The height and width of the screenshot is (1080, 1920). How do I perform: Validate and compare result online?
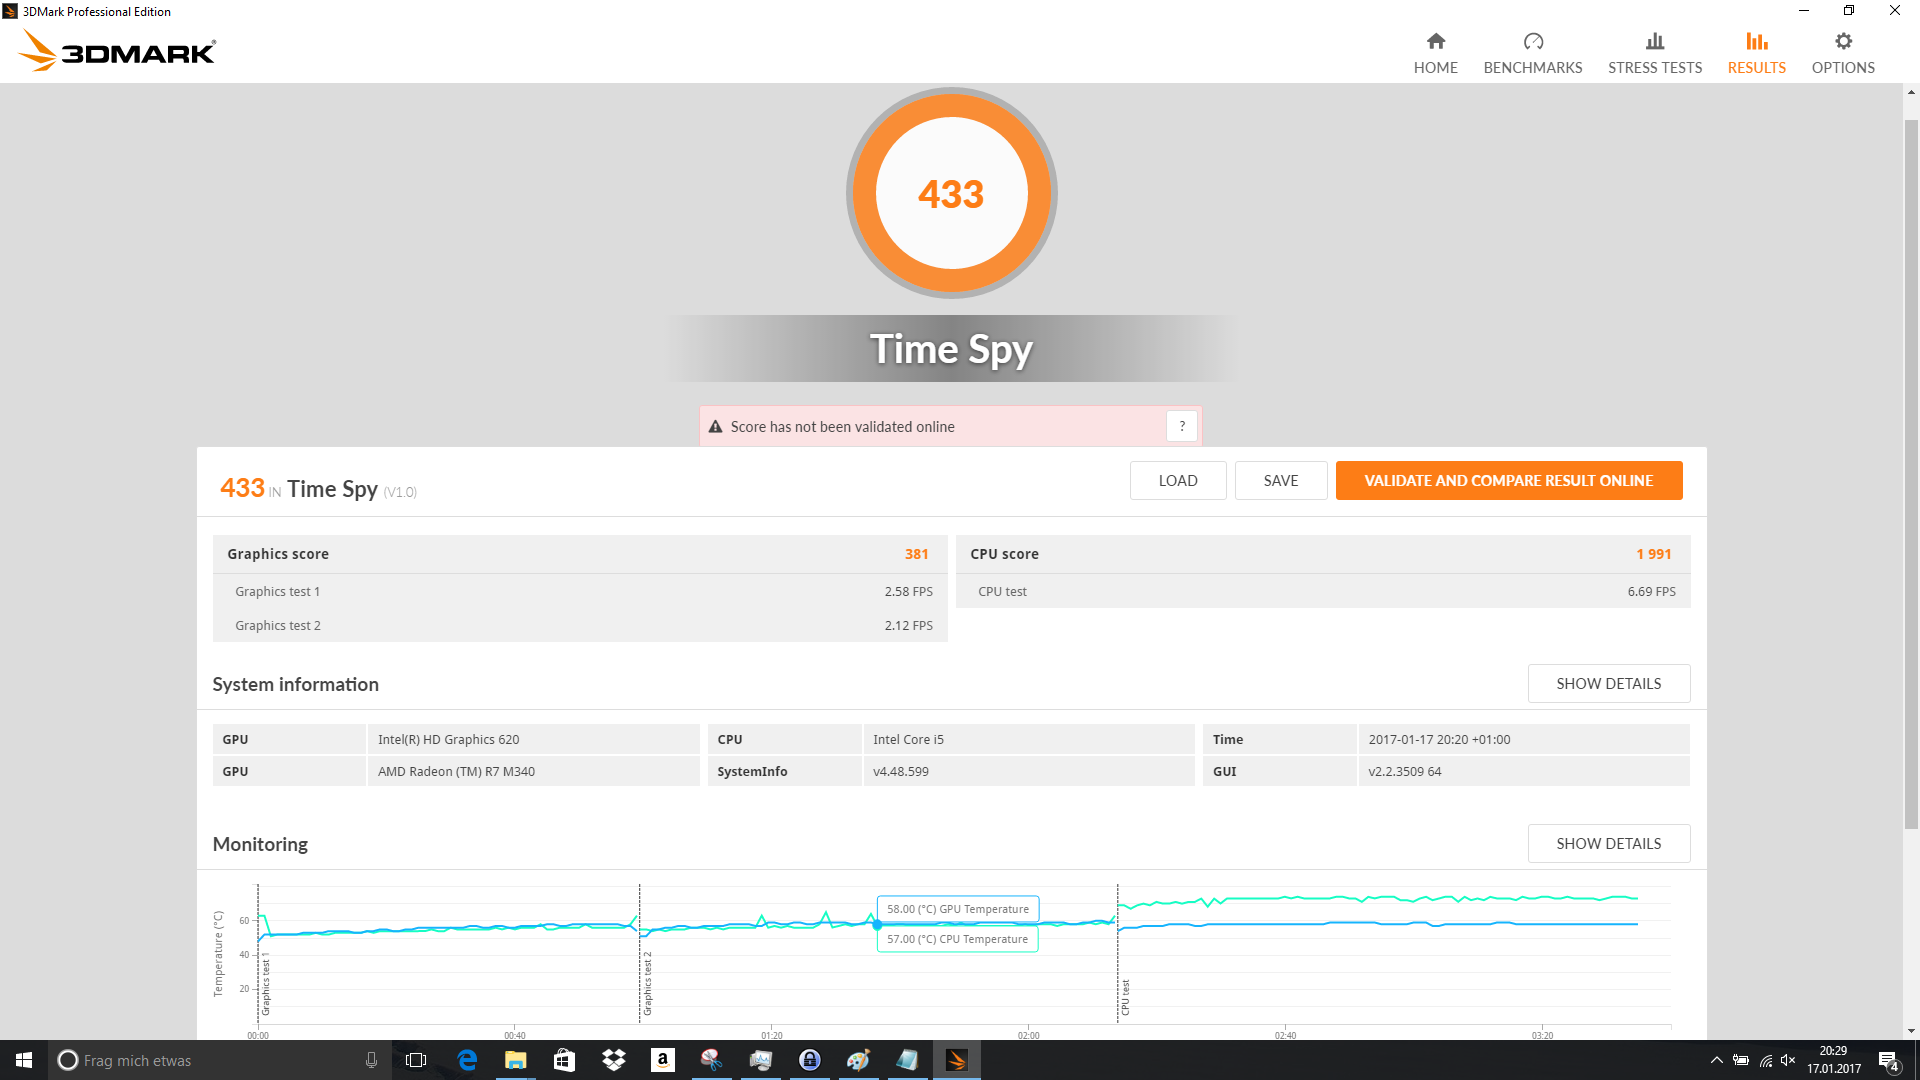point(1508,481)
